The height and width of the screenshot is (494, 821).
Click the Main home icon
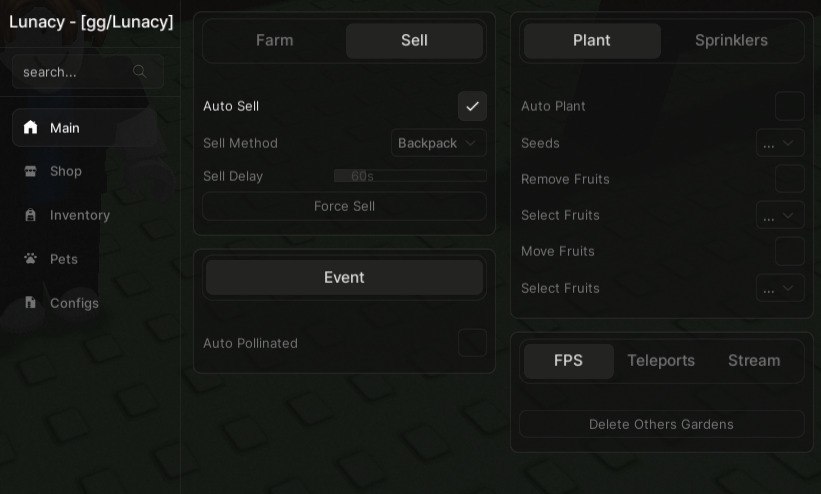(x=30, y=127)
